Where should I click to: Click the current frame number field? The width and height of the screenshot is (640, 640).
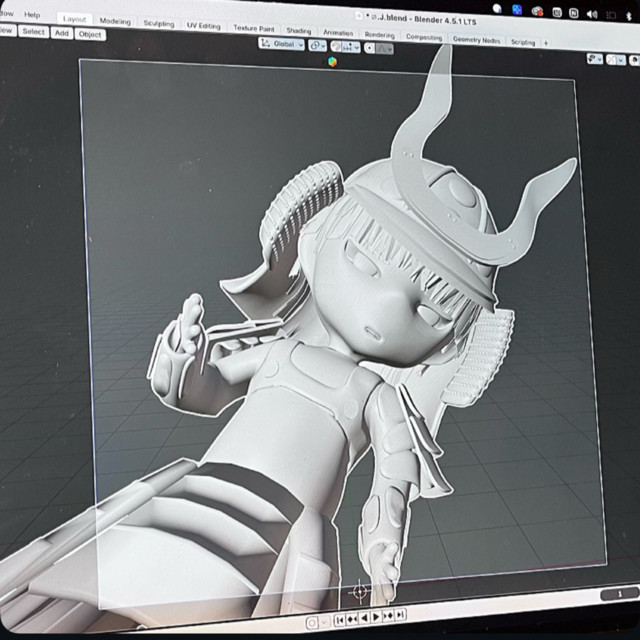pyautogui.click(x=605, y=594)
